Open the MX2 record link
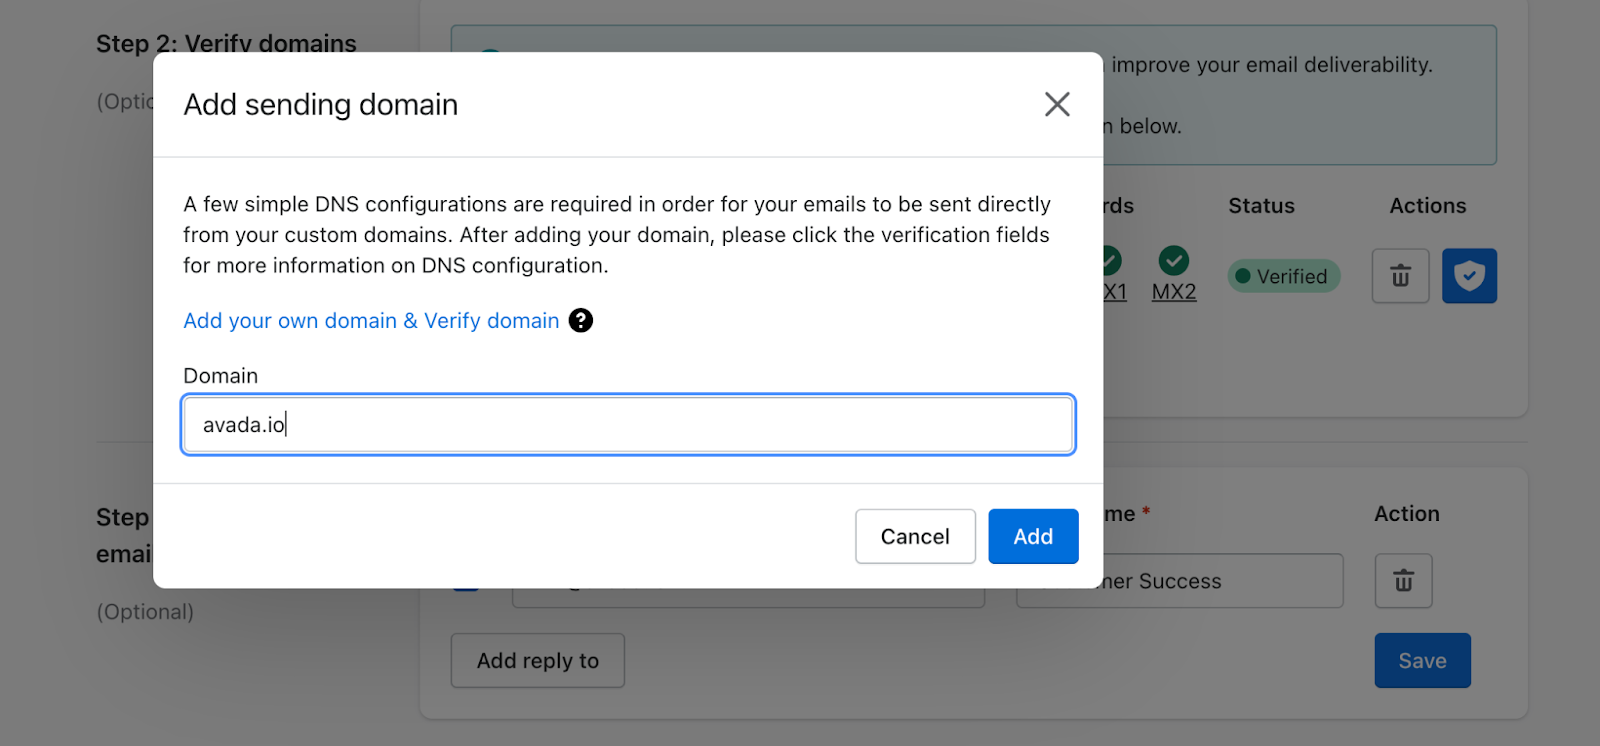 tap(1174, 292)
